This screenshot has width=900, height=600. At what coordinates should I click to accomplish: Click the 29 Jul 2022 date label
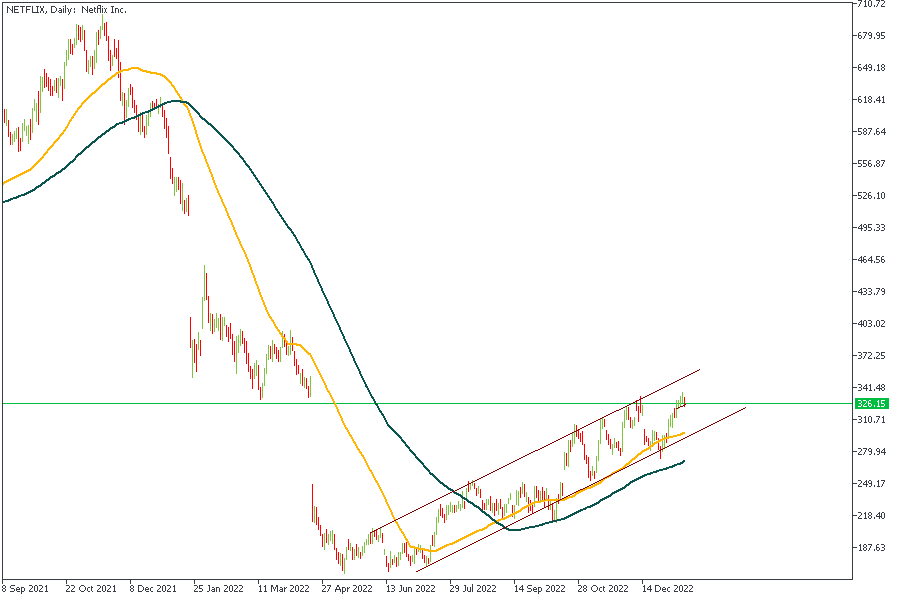[x=473, y=589]
